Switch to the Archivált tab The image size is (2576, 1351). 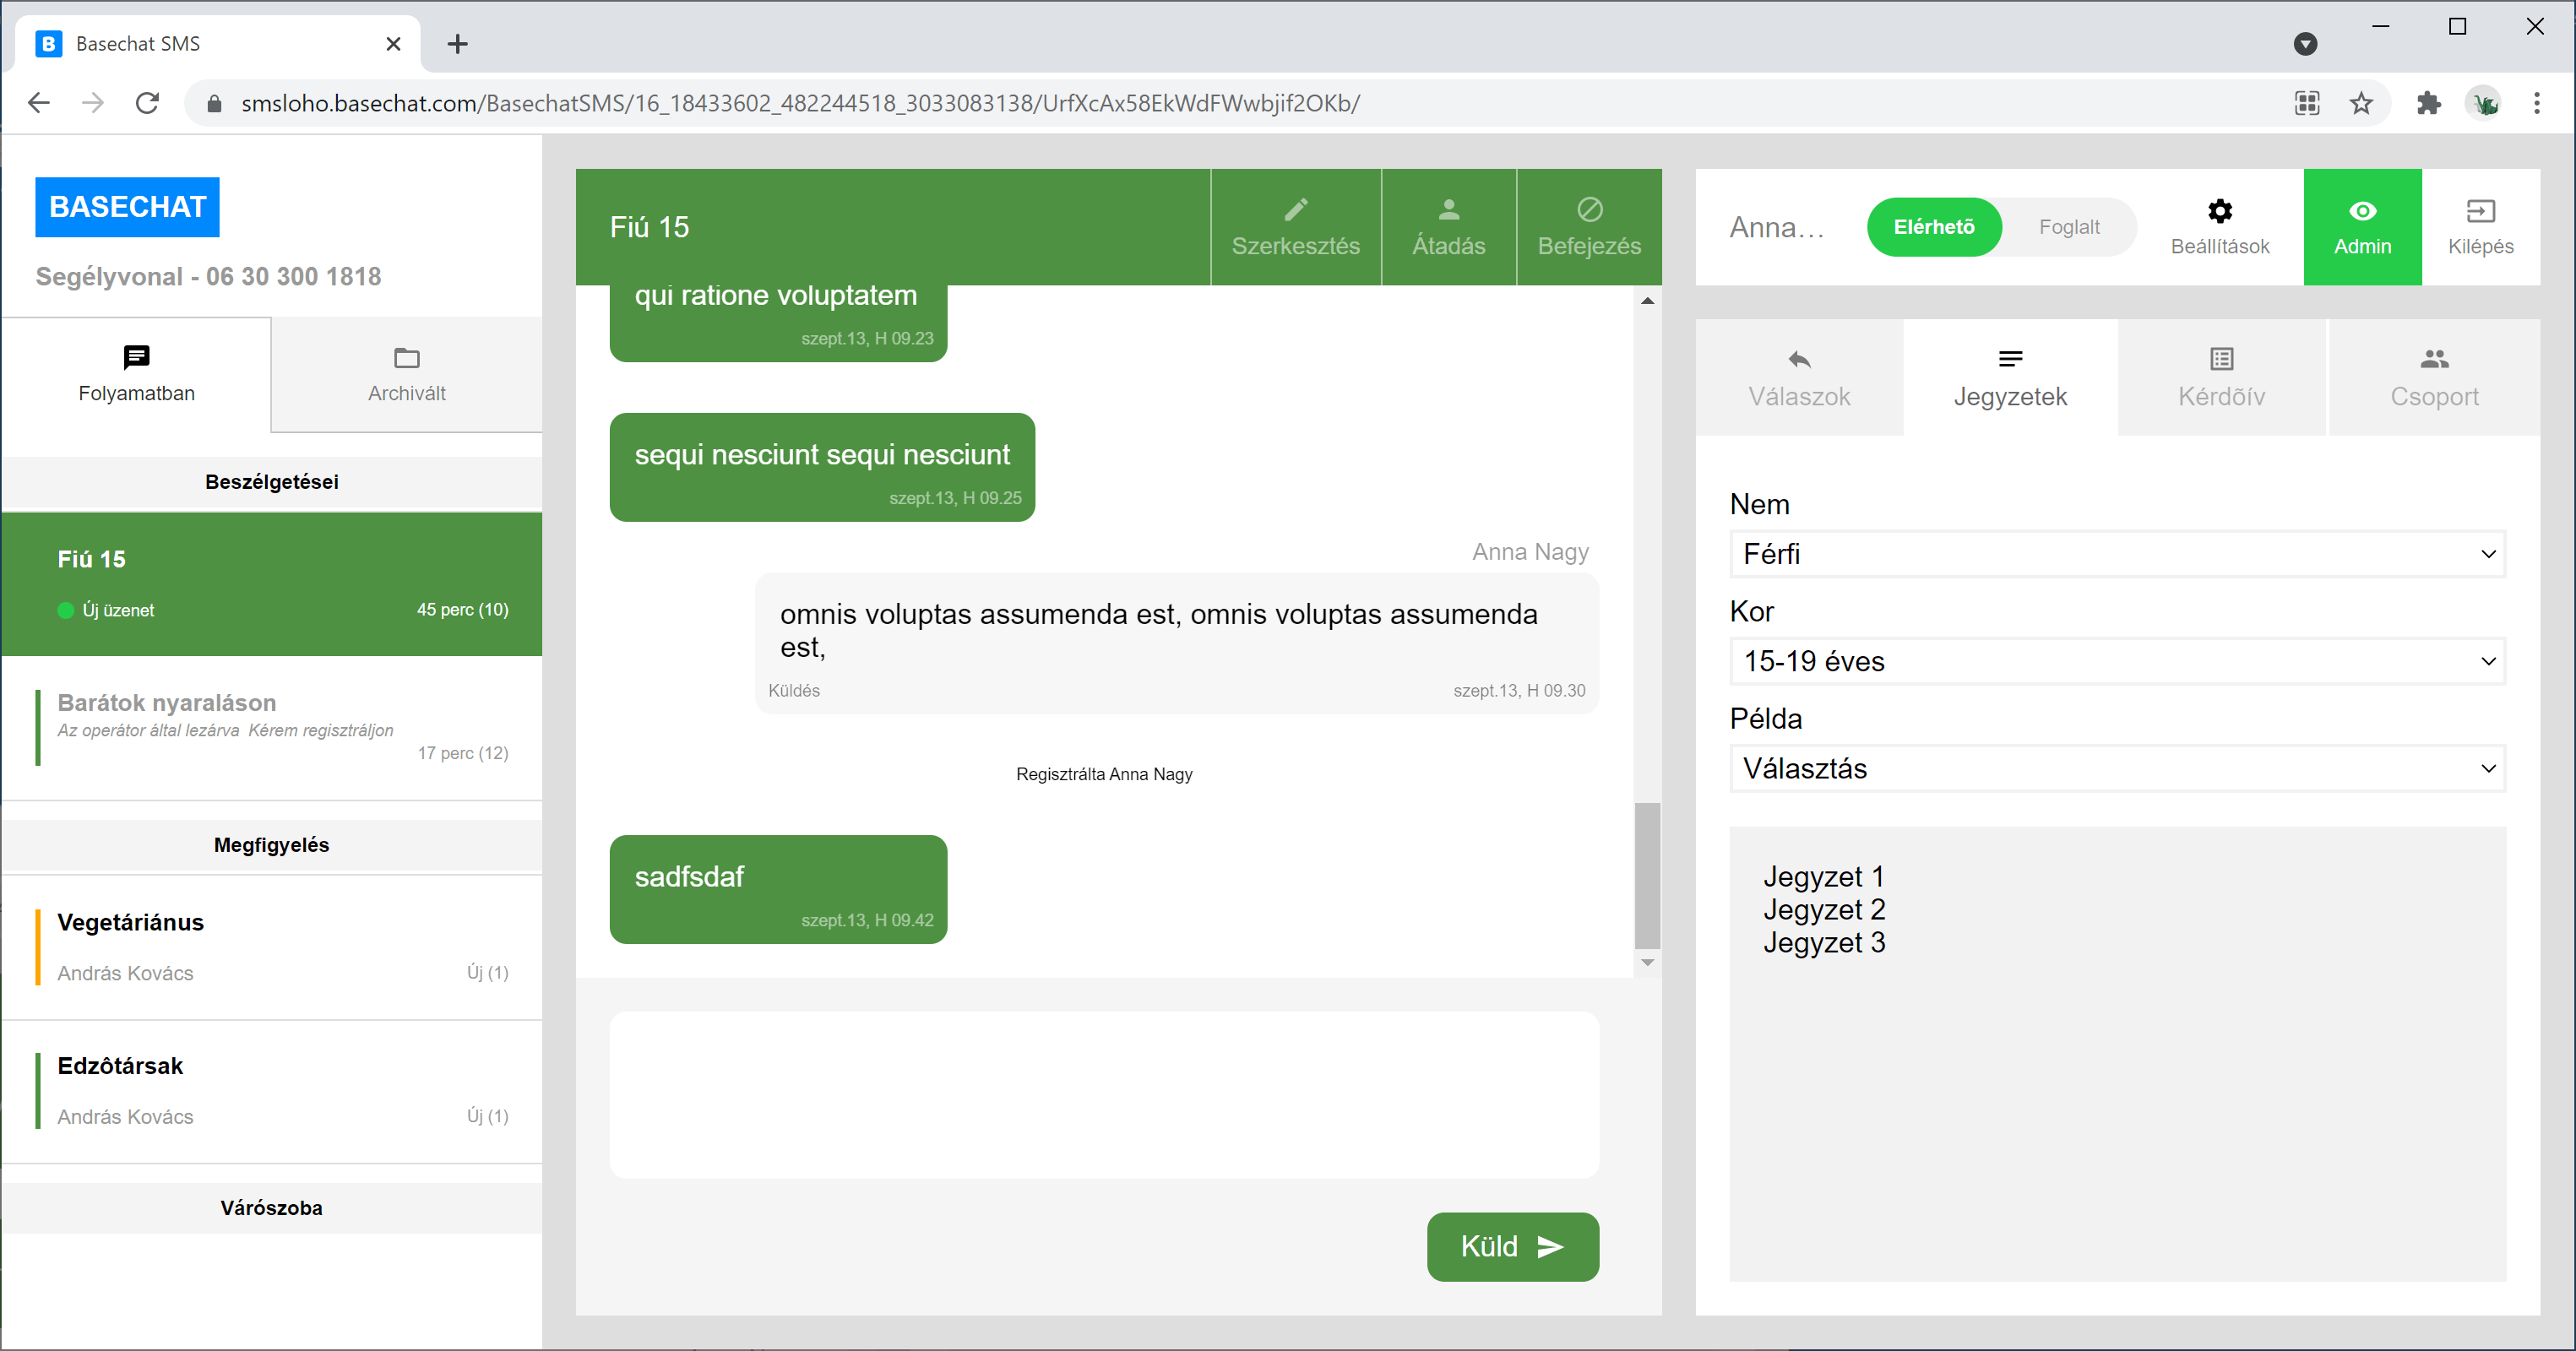tap(406, 375)
